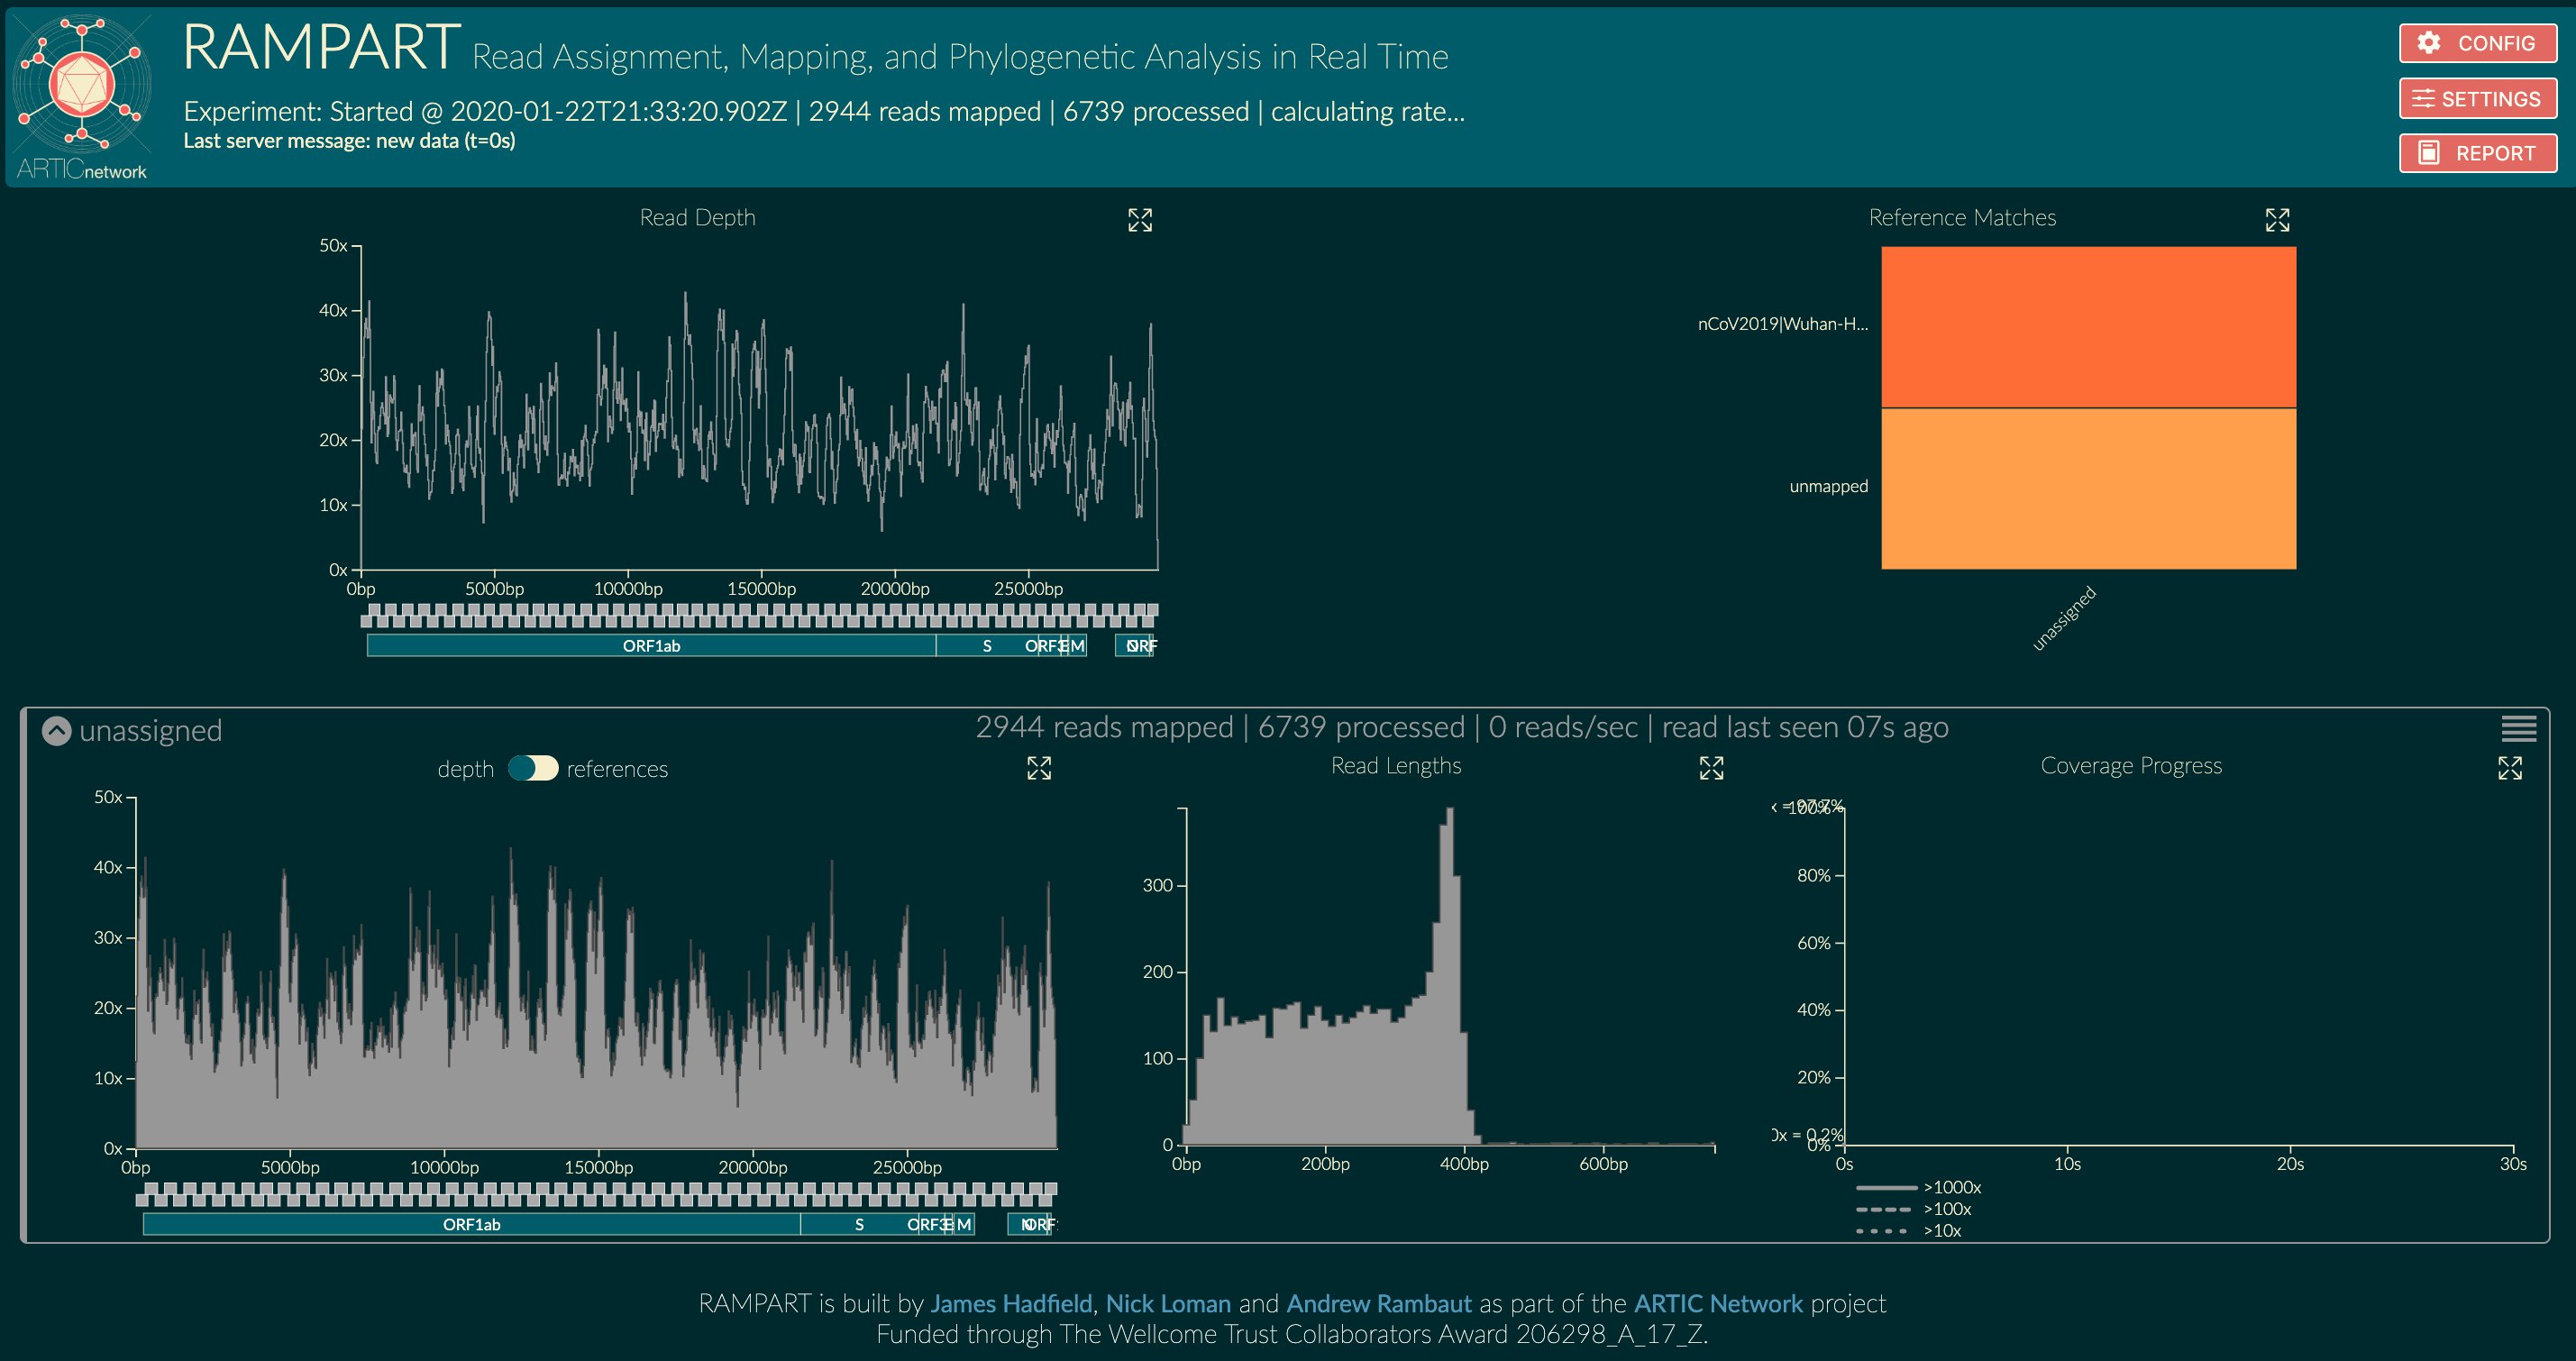
Task: Open the SETTINGS panel
Action: (2477, 98)
